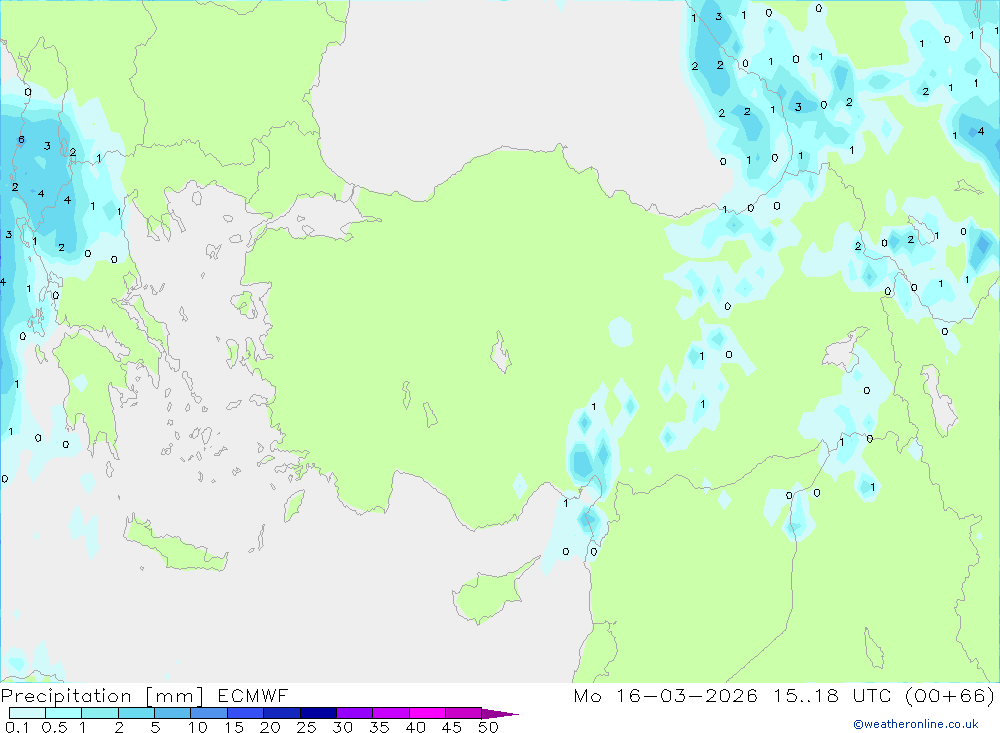The width and height of the screenshot is (1000, 733).
Task: Click the '40' legend scale label
Action: (416, 727)
